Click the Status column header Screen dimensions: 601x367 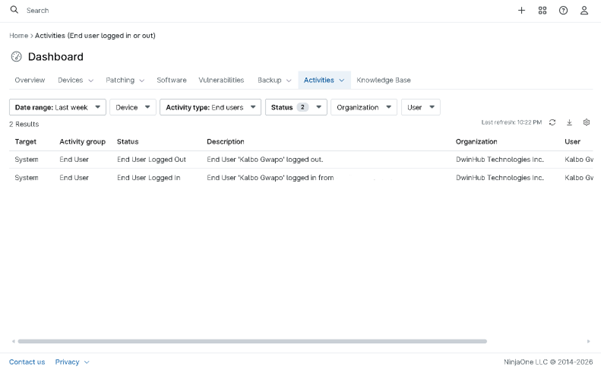click(128, 142)
